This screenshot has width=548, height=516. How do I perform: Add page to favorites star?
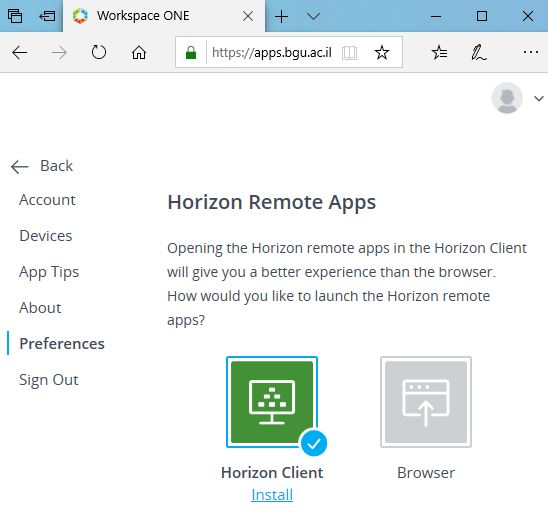point(382,53)
